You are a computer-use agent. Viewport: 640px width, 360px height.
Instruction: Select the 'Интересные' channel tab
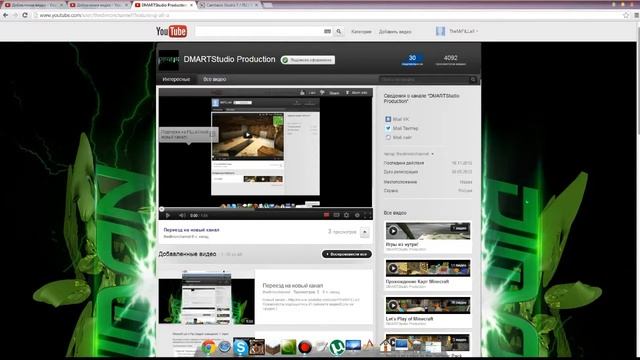[x=176, y=80]
